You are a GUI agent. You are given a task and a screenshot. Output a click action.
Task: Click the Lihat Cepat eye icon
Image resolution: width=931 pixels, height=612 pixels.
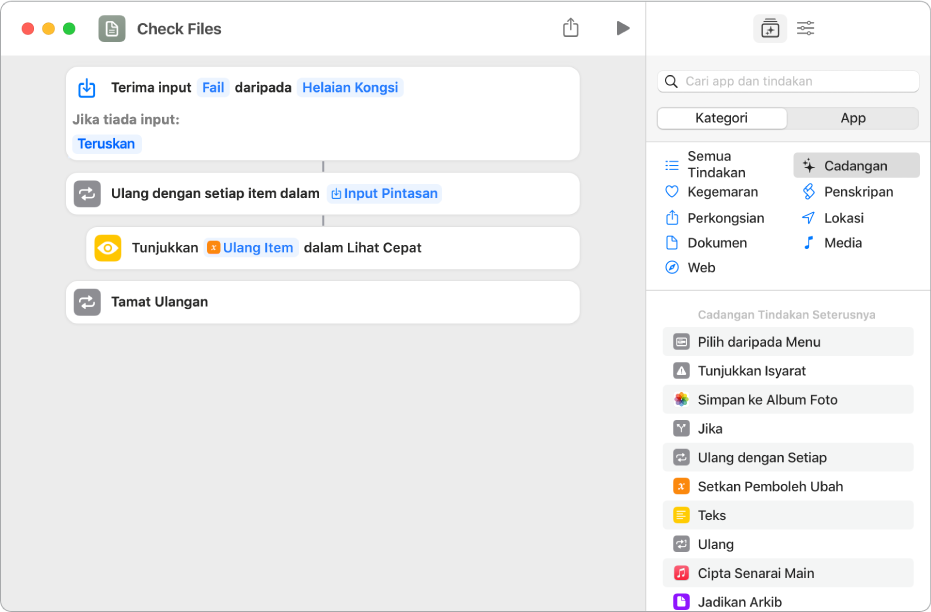click(108, 248)
